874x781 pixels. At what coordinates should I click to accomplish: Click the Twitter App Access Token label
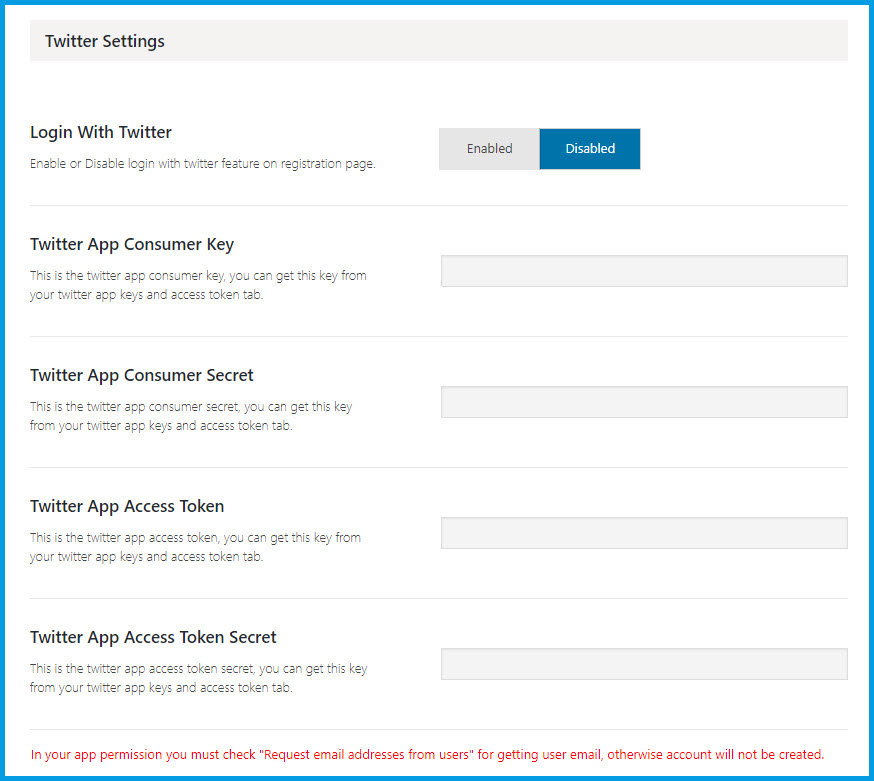[x=127, y=506]
